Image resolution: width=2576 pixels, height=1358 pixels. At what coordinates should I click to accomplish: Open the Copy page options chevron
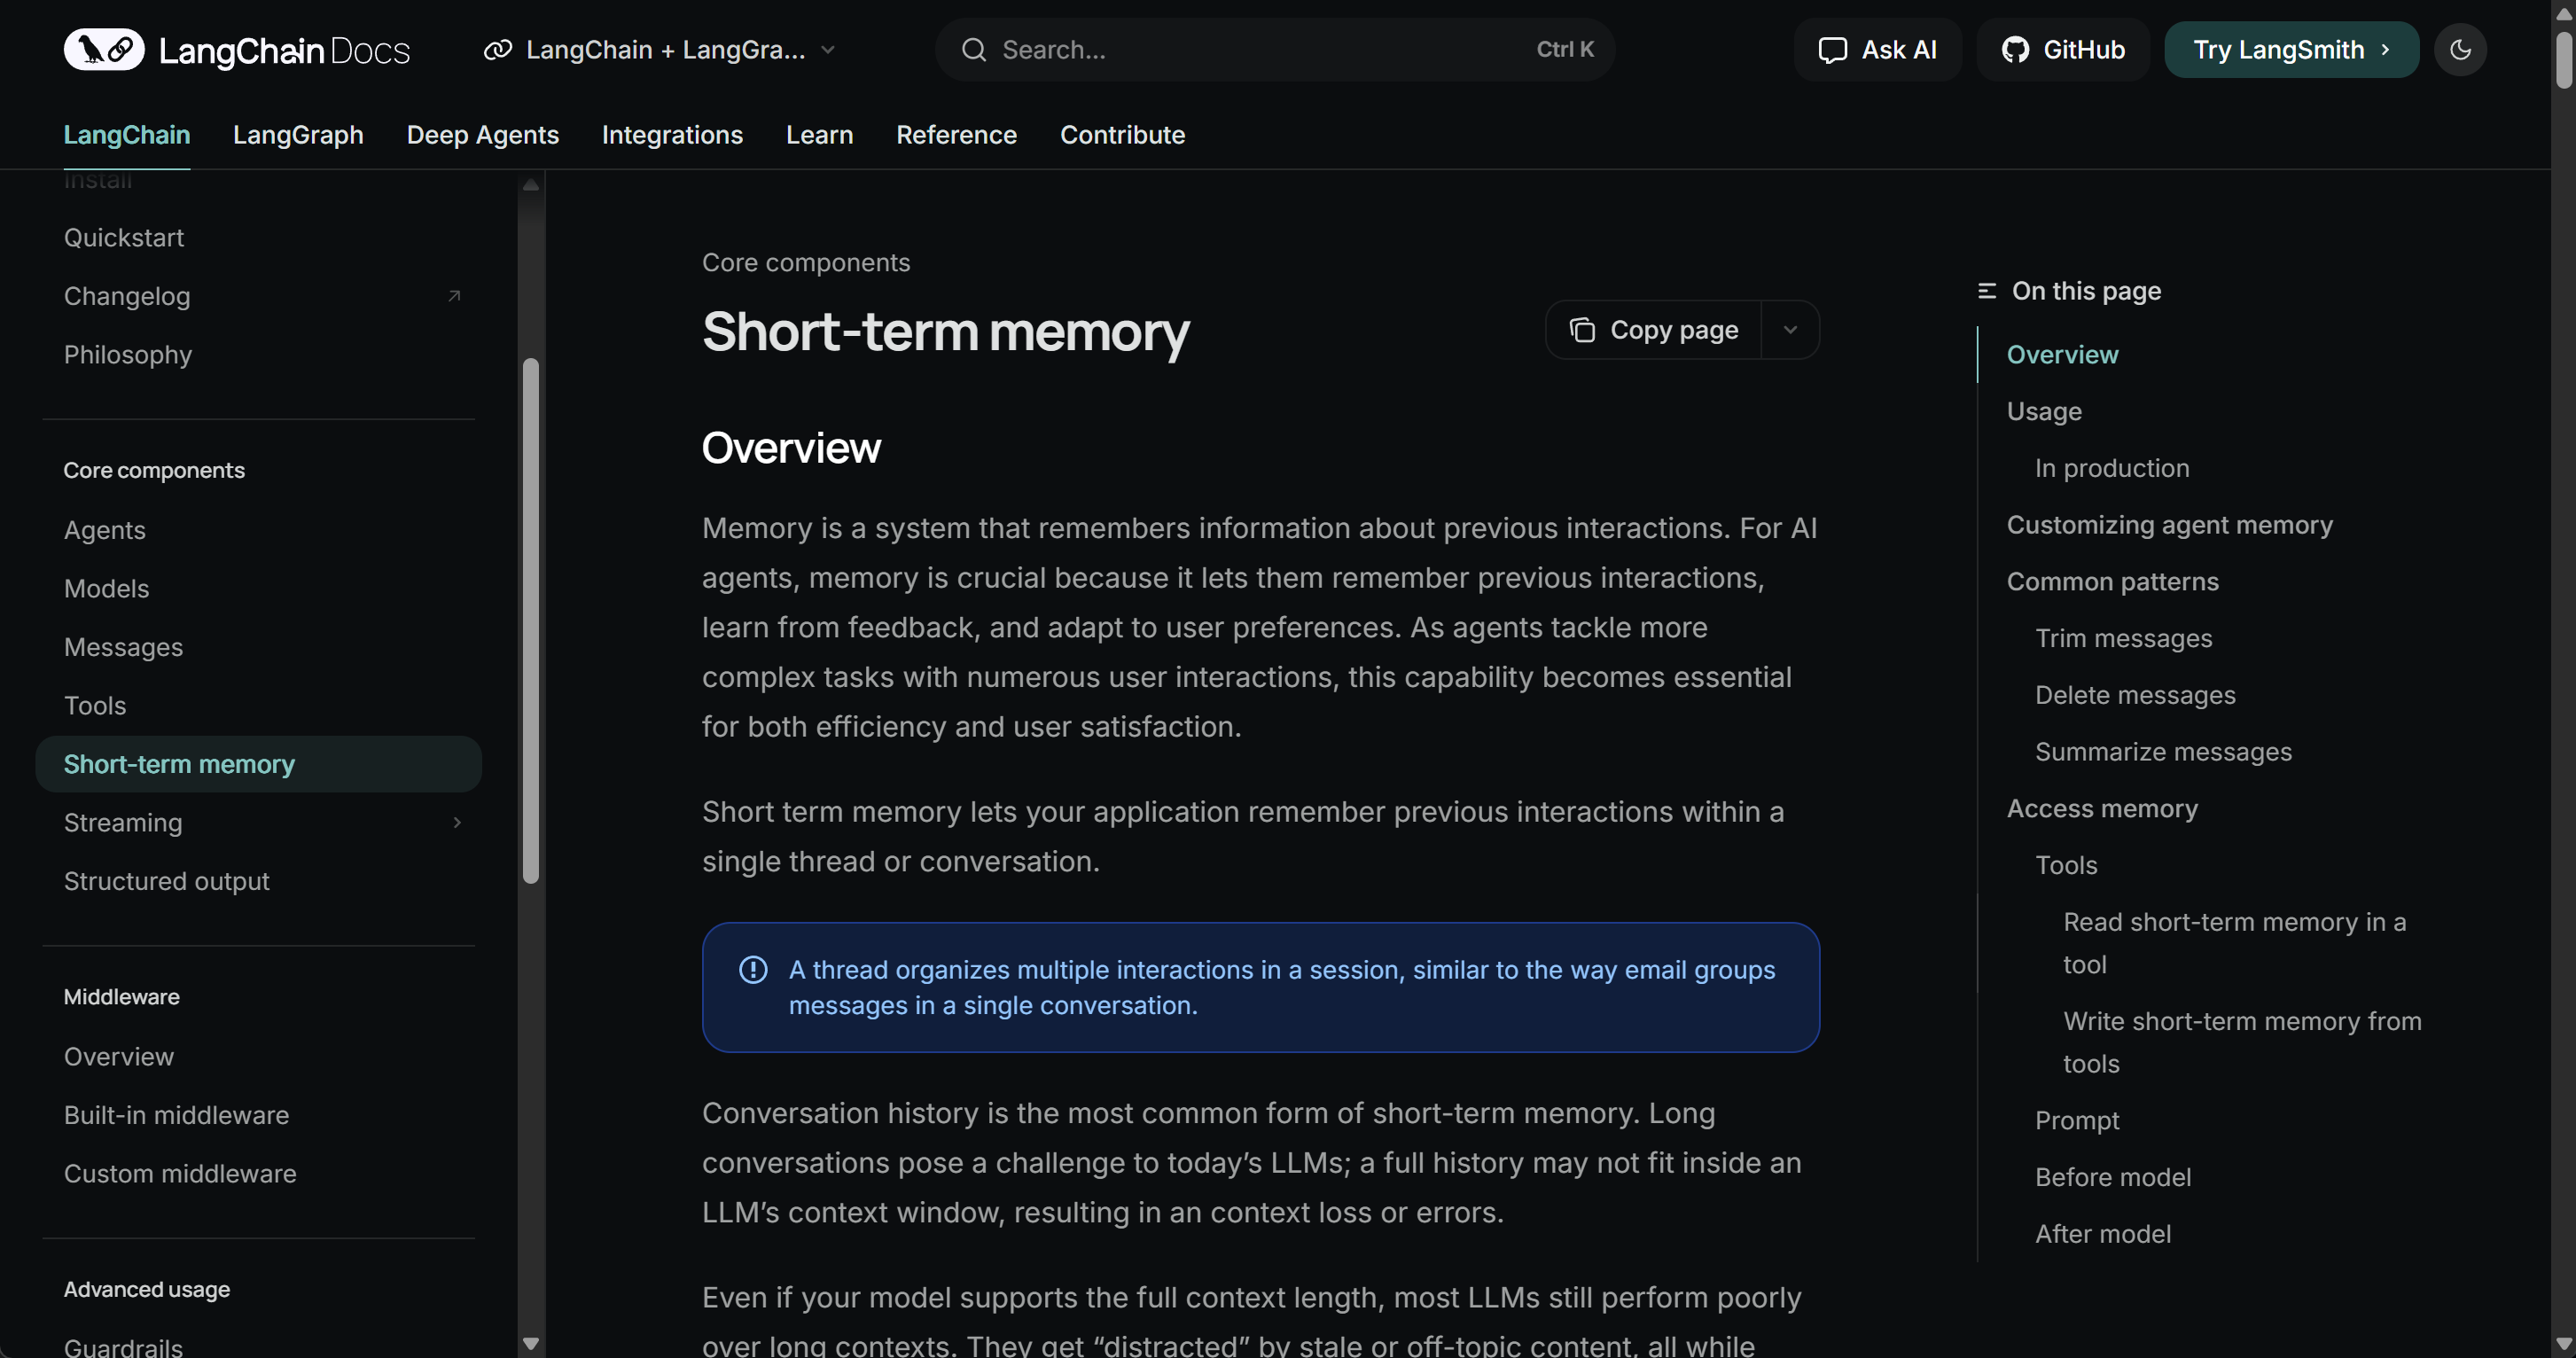pyautogui.click(x=1790, y=330)
